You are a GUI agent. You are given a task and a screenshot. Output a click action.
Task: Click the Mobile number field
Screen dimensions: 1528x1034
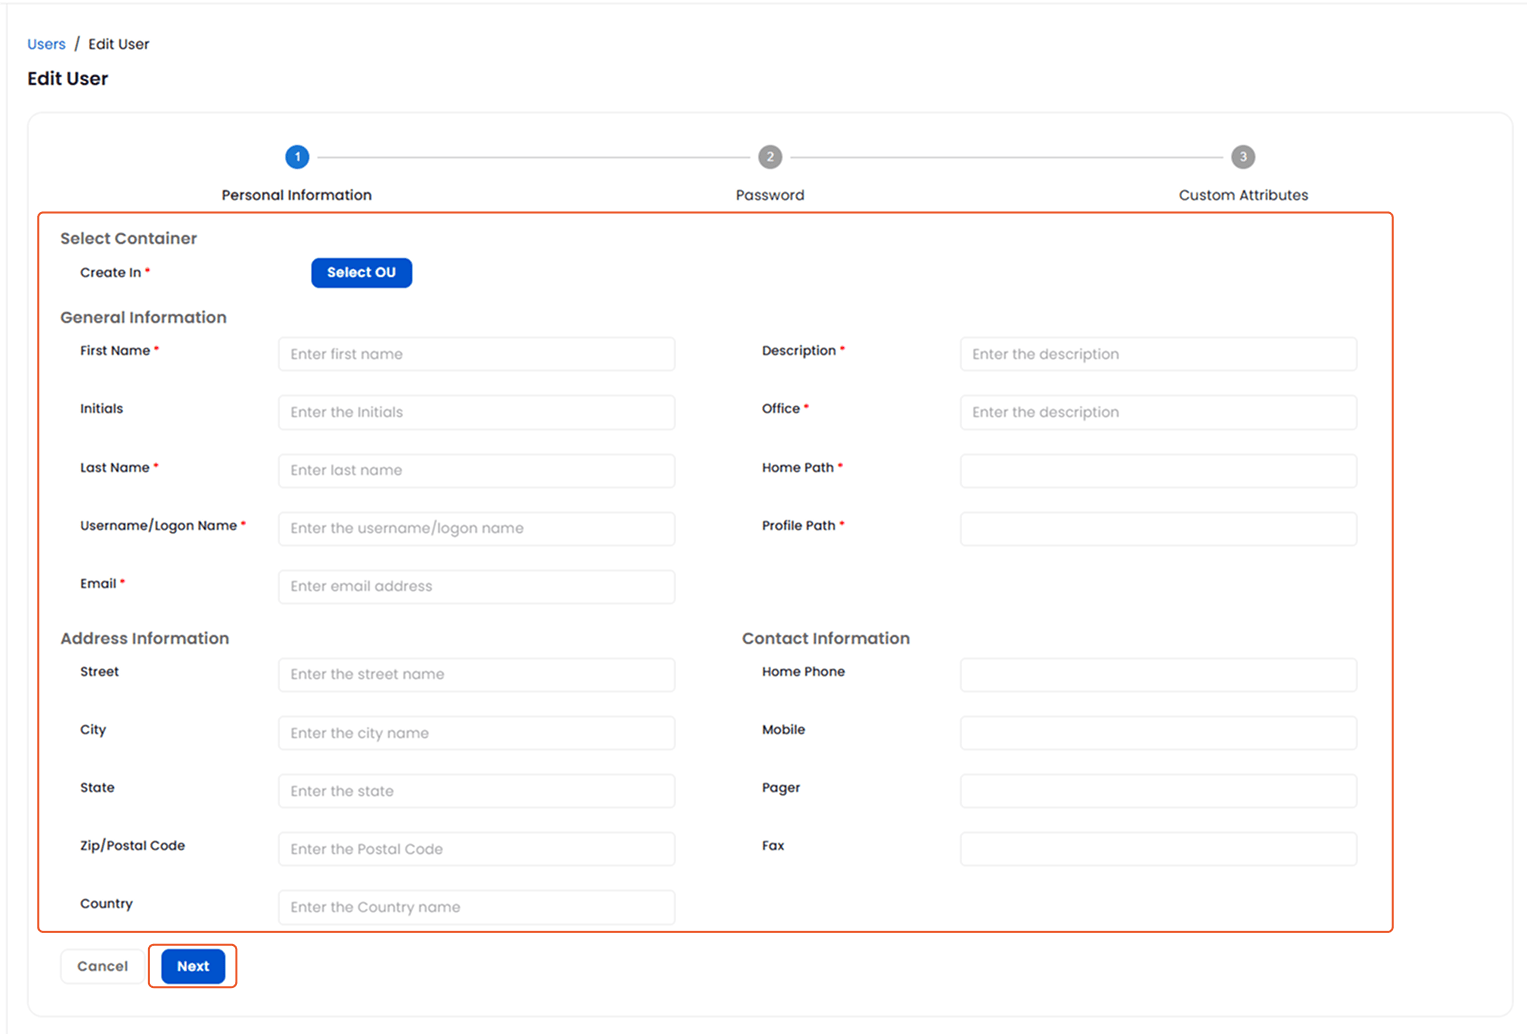1157,732
